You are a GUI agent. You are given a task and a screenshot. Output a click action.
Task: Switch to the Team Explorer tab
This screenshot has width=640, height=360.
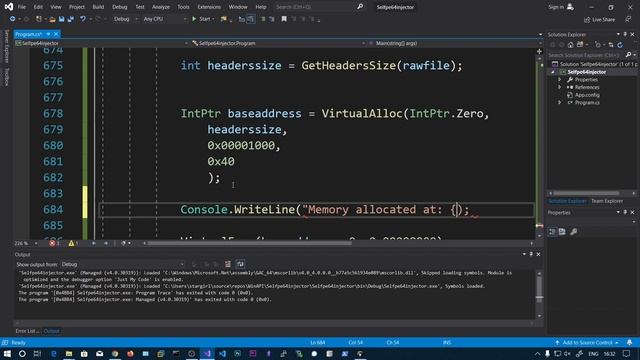[x=607, y=201]
